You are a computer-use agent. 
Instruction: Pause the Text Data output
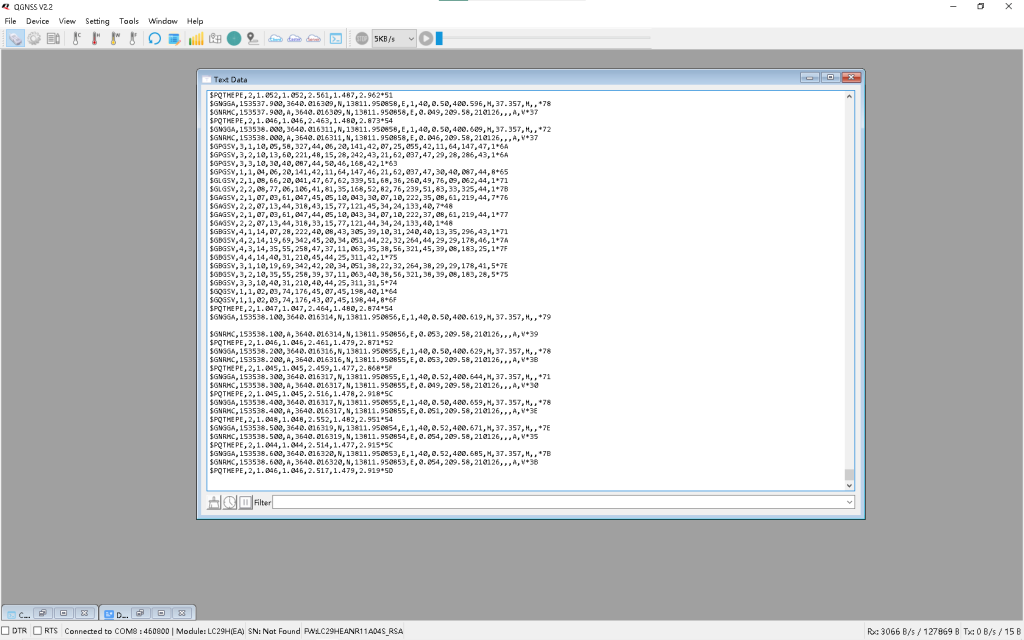click(245, 502)
